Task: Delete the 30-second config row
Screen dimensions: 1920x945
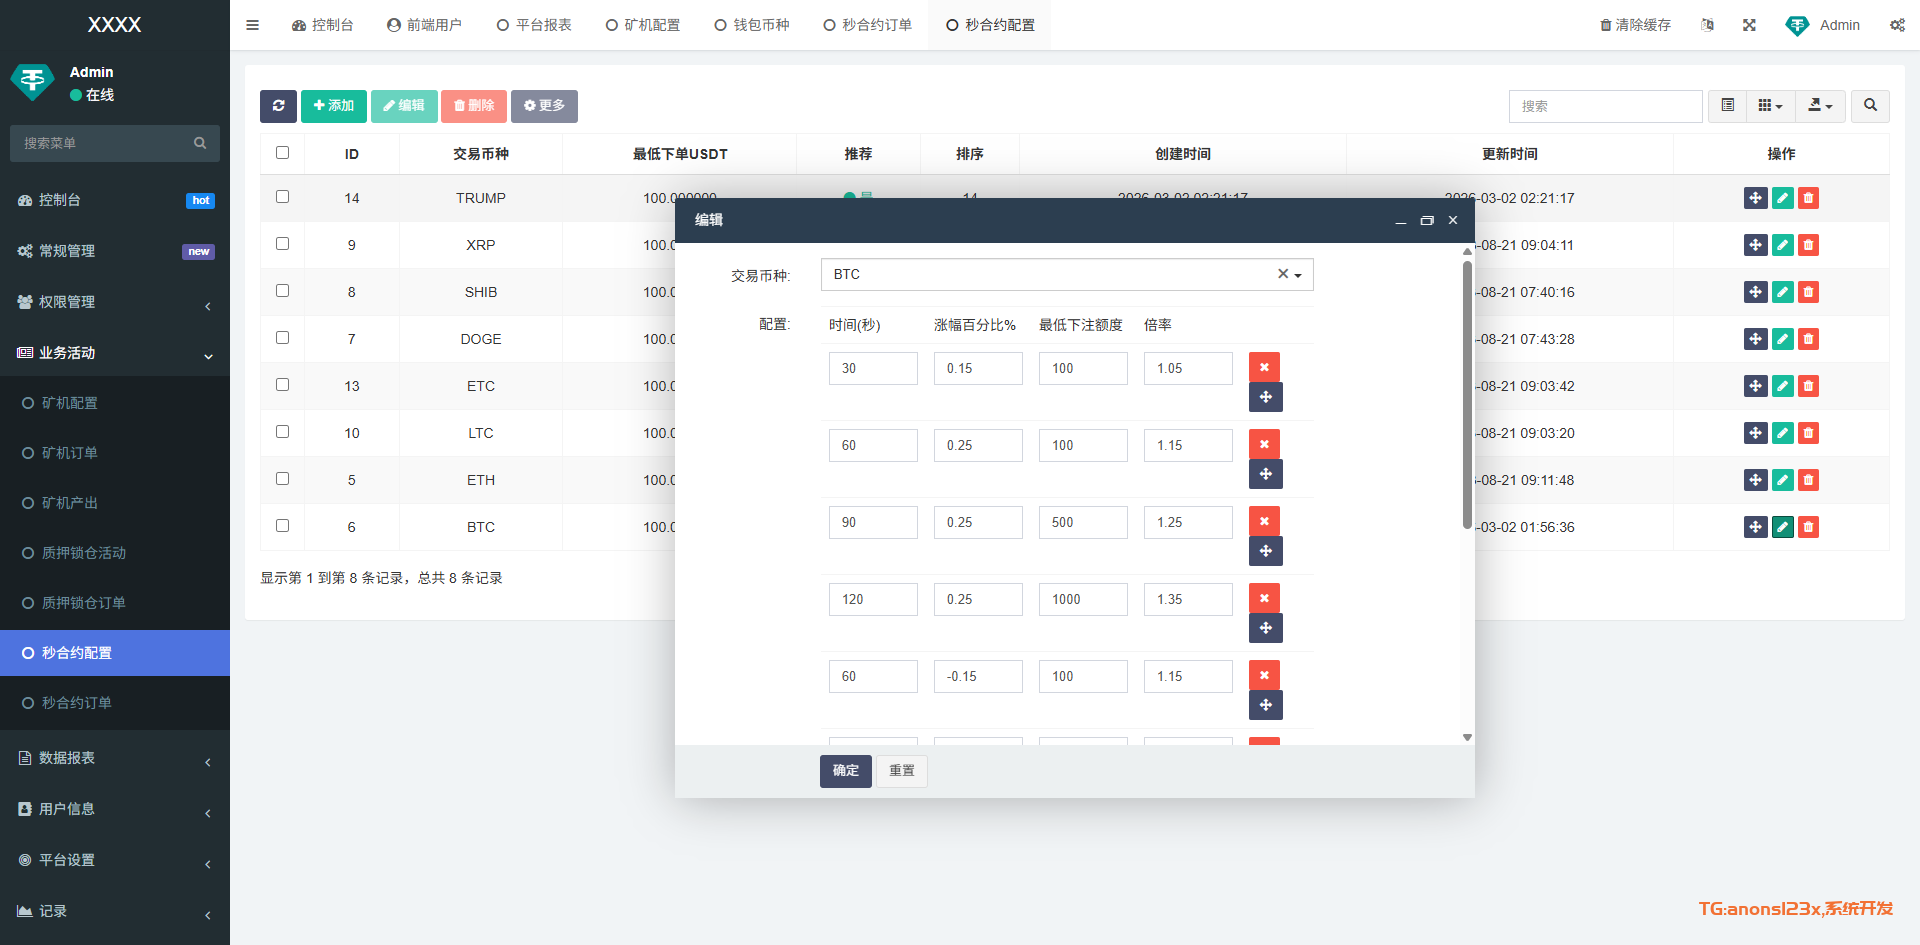Action: tap(1264, 367)
